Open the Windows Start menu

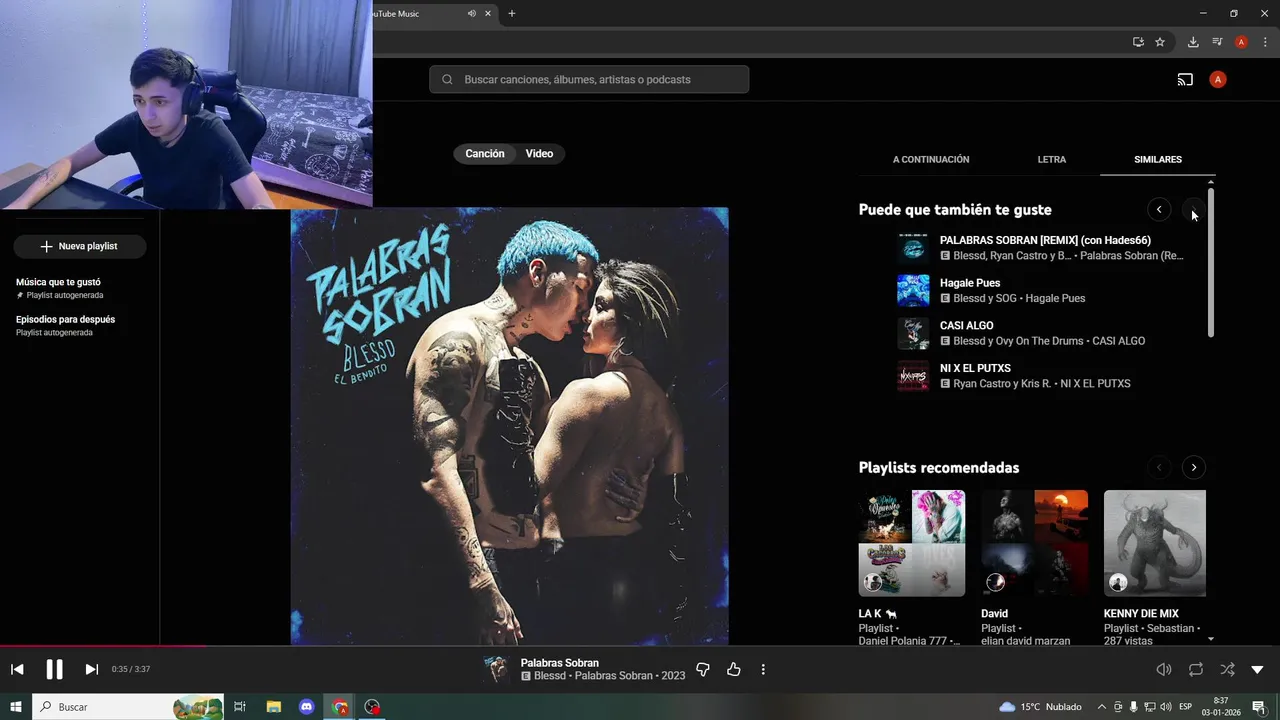click(16, 707)
